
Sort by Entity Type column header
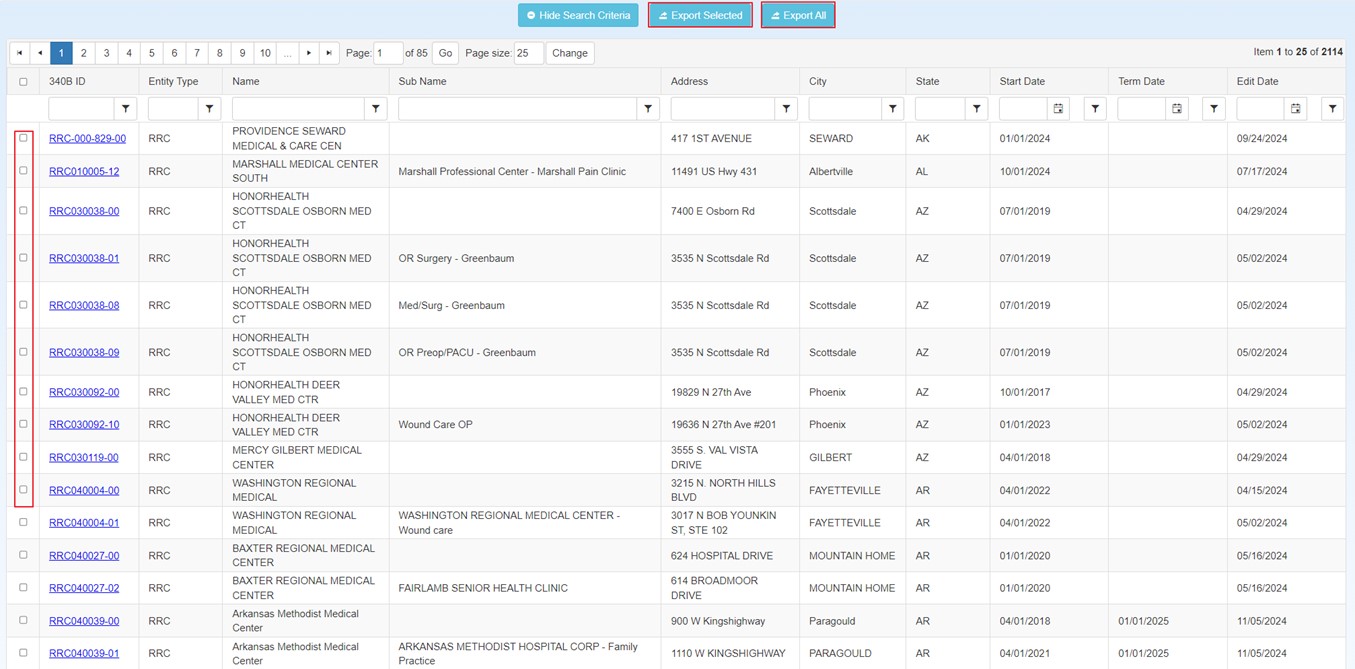pos(173,81)
